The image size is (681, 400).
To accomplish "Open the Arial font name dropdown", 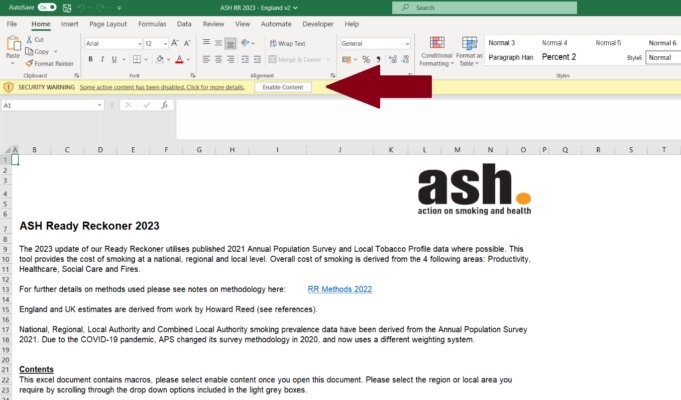I will pos(139,43).
